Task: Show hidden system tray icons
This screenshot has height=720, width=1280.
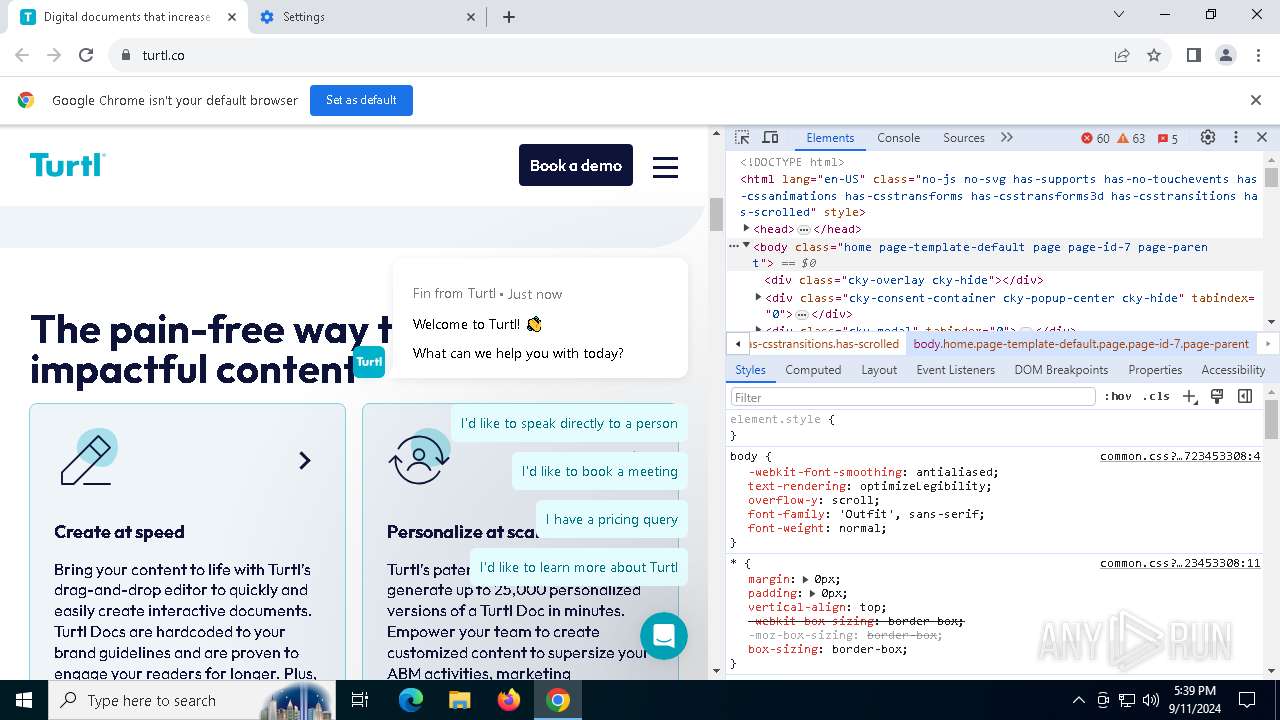Action: pyautogui.click(x=1078, y=700)
